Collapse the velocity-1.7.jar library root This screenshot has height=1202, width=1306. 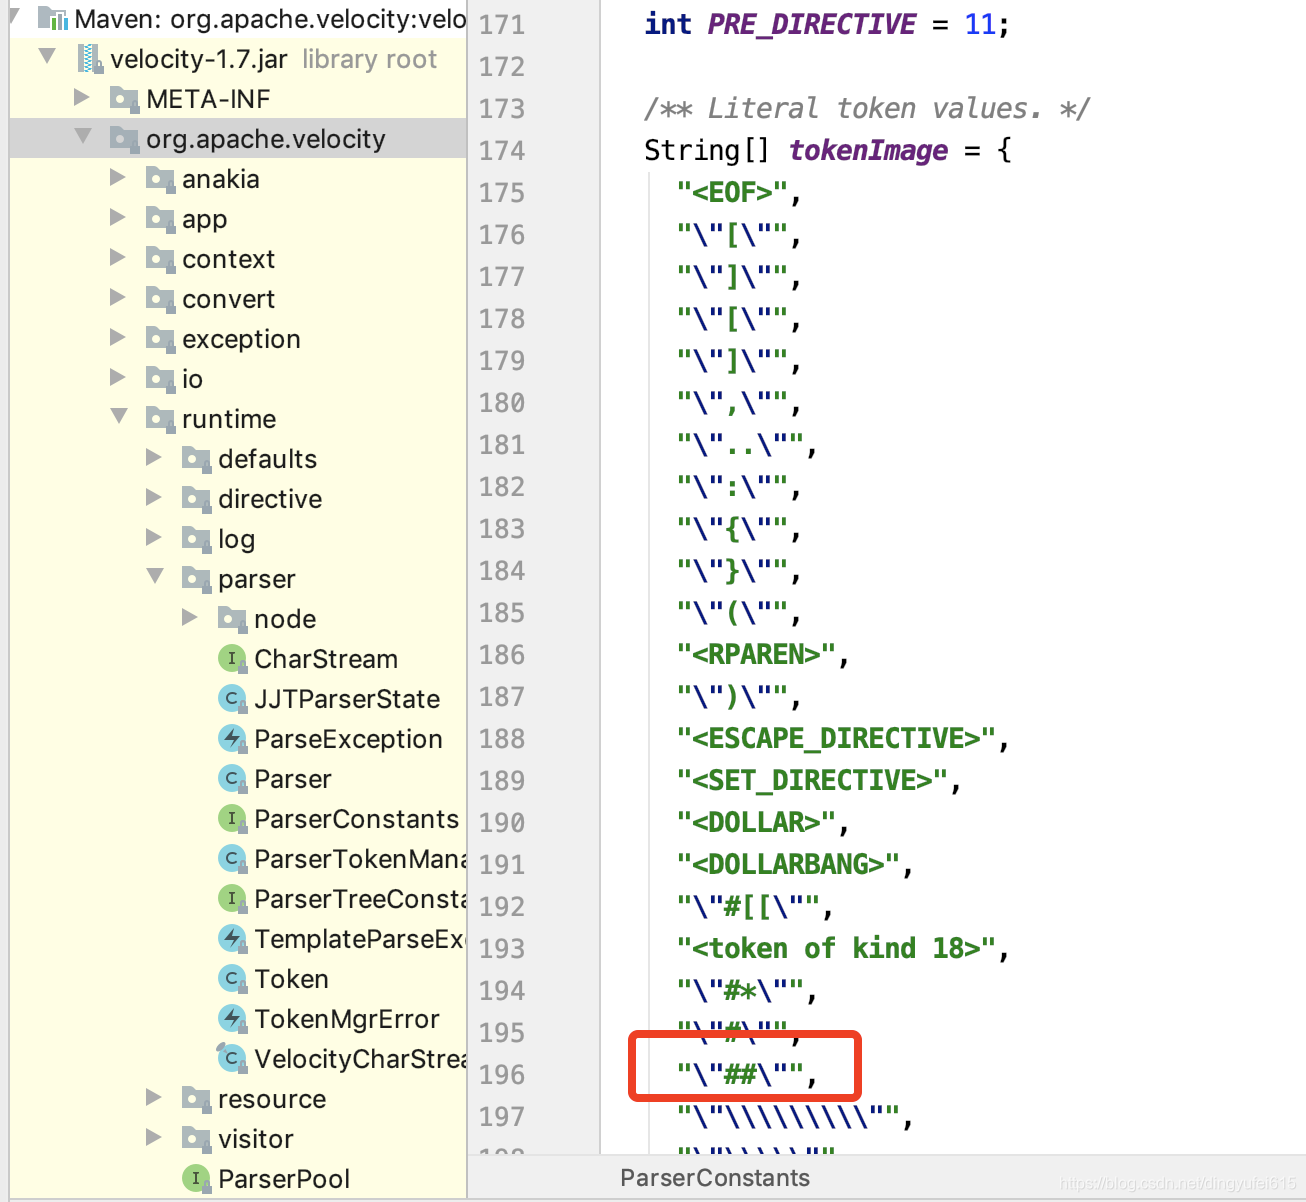[x=47, y=56]
